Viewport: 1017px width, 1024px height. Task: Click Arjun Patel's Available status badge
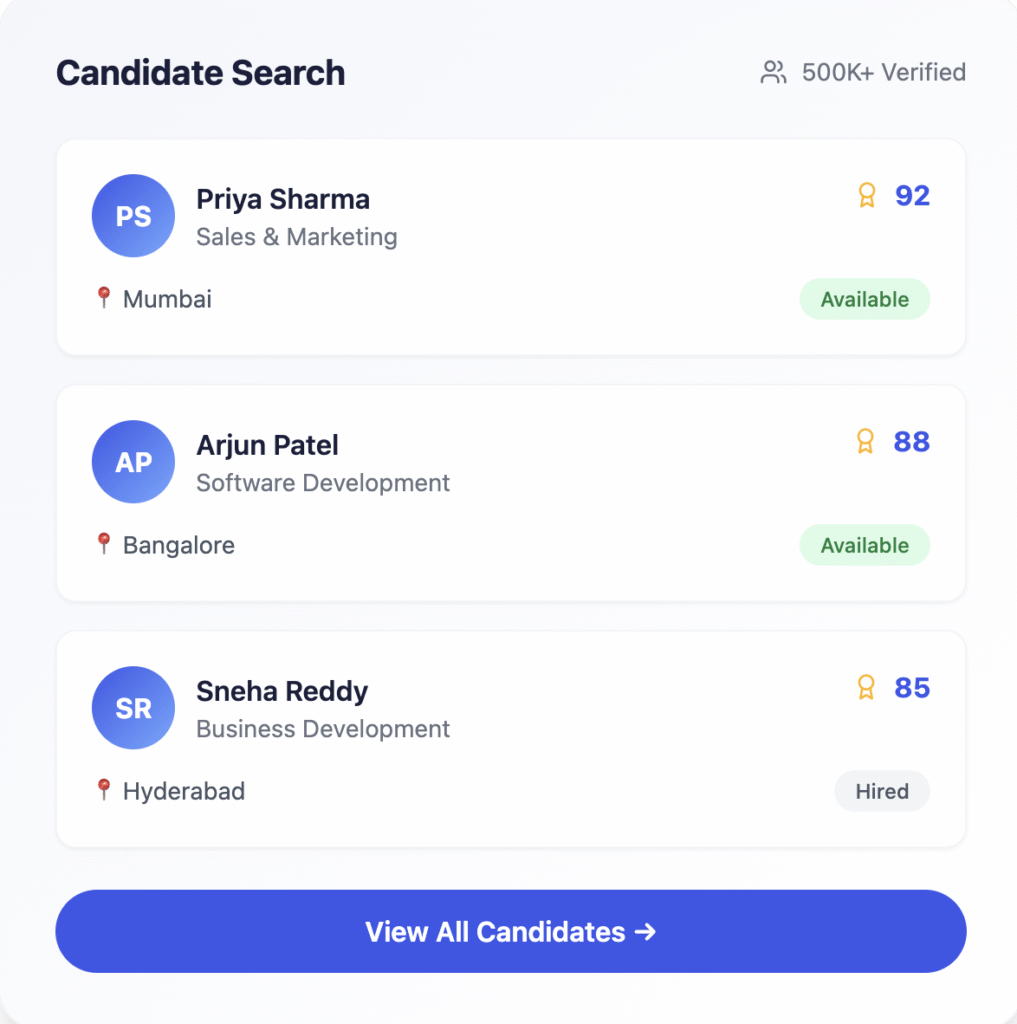[864, 545]
